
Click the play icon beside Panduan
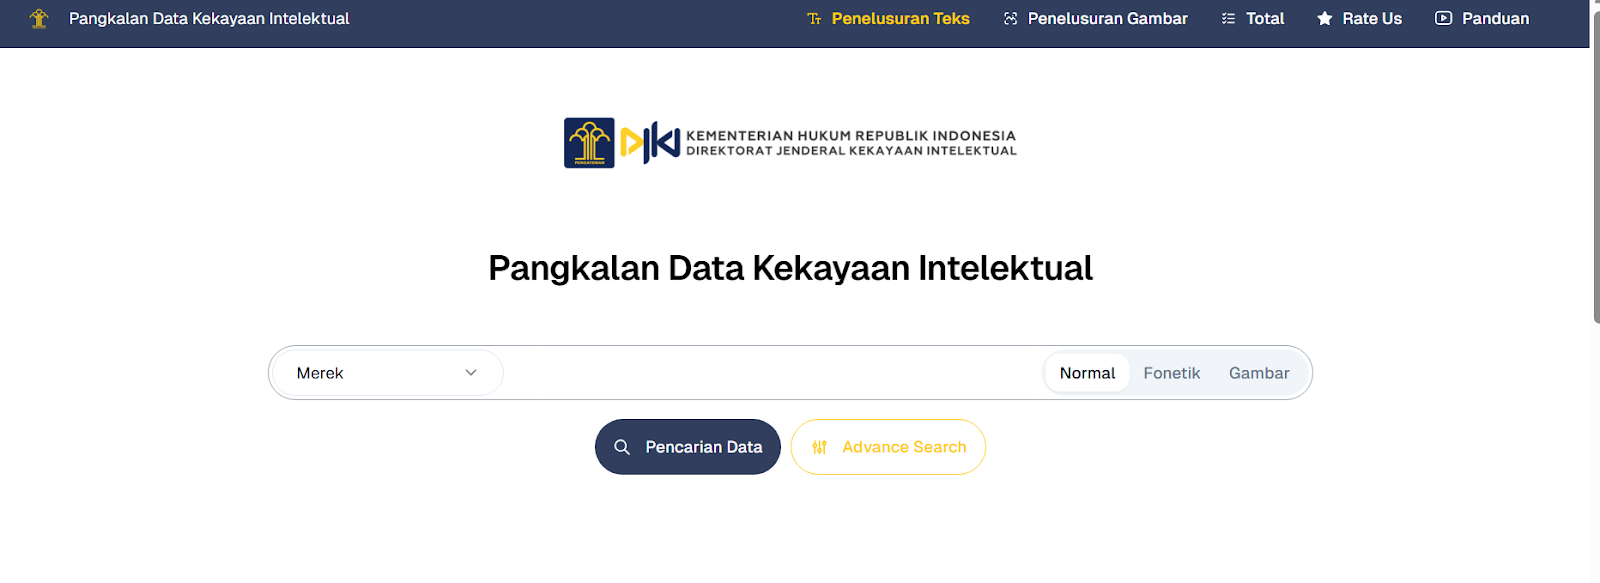pyautogui.click(x=1443, y=18)
